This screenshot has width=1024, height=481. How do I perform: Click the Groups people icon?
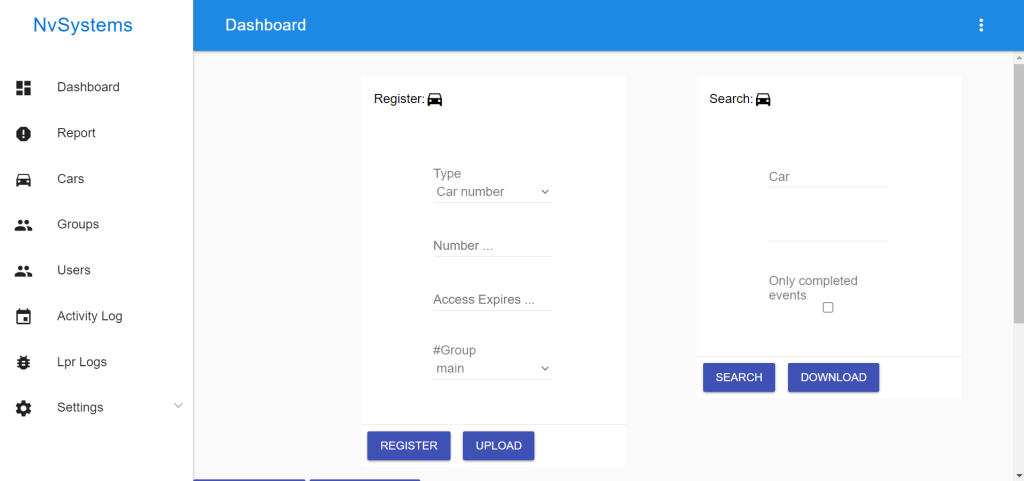[x=24, y=225]
